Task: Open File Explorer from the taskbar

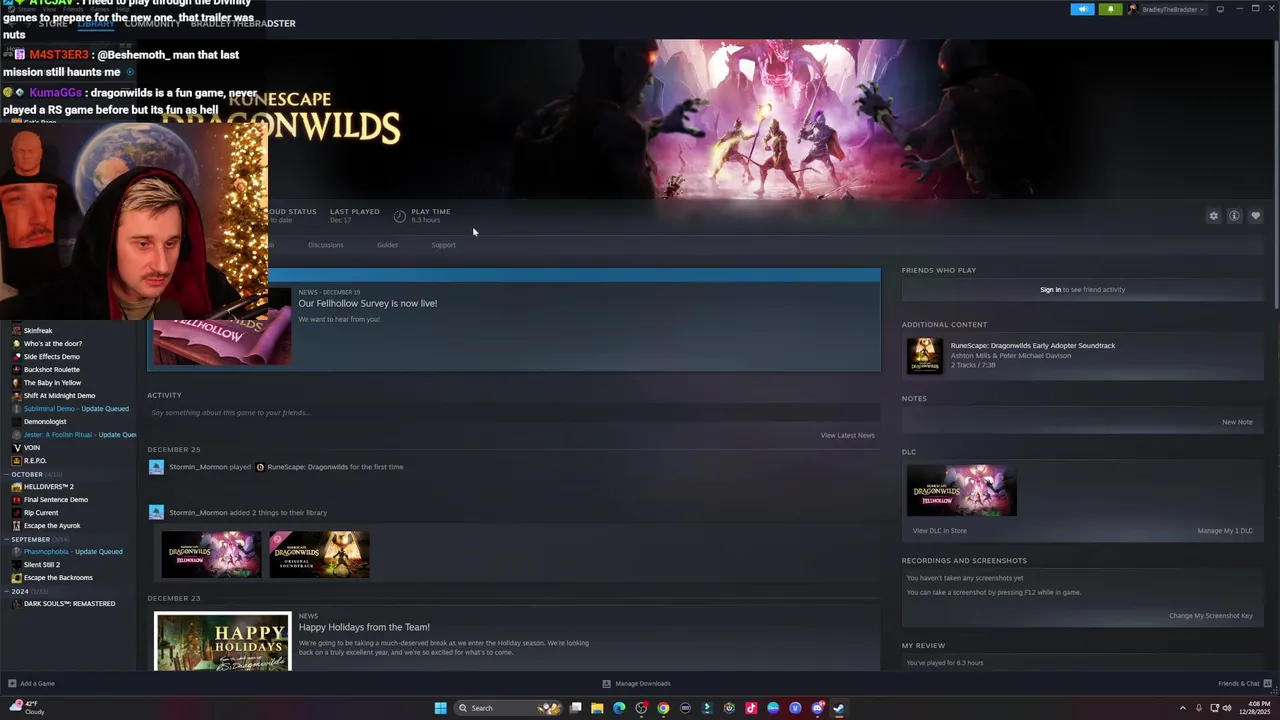Action: (597, 708)
